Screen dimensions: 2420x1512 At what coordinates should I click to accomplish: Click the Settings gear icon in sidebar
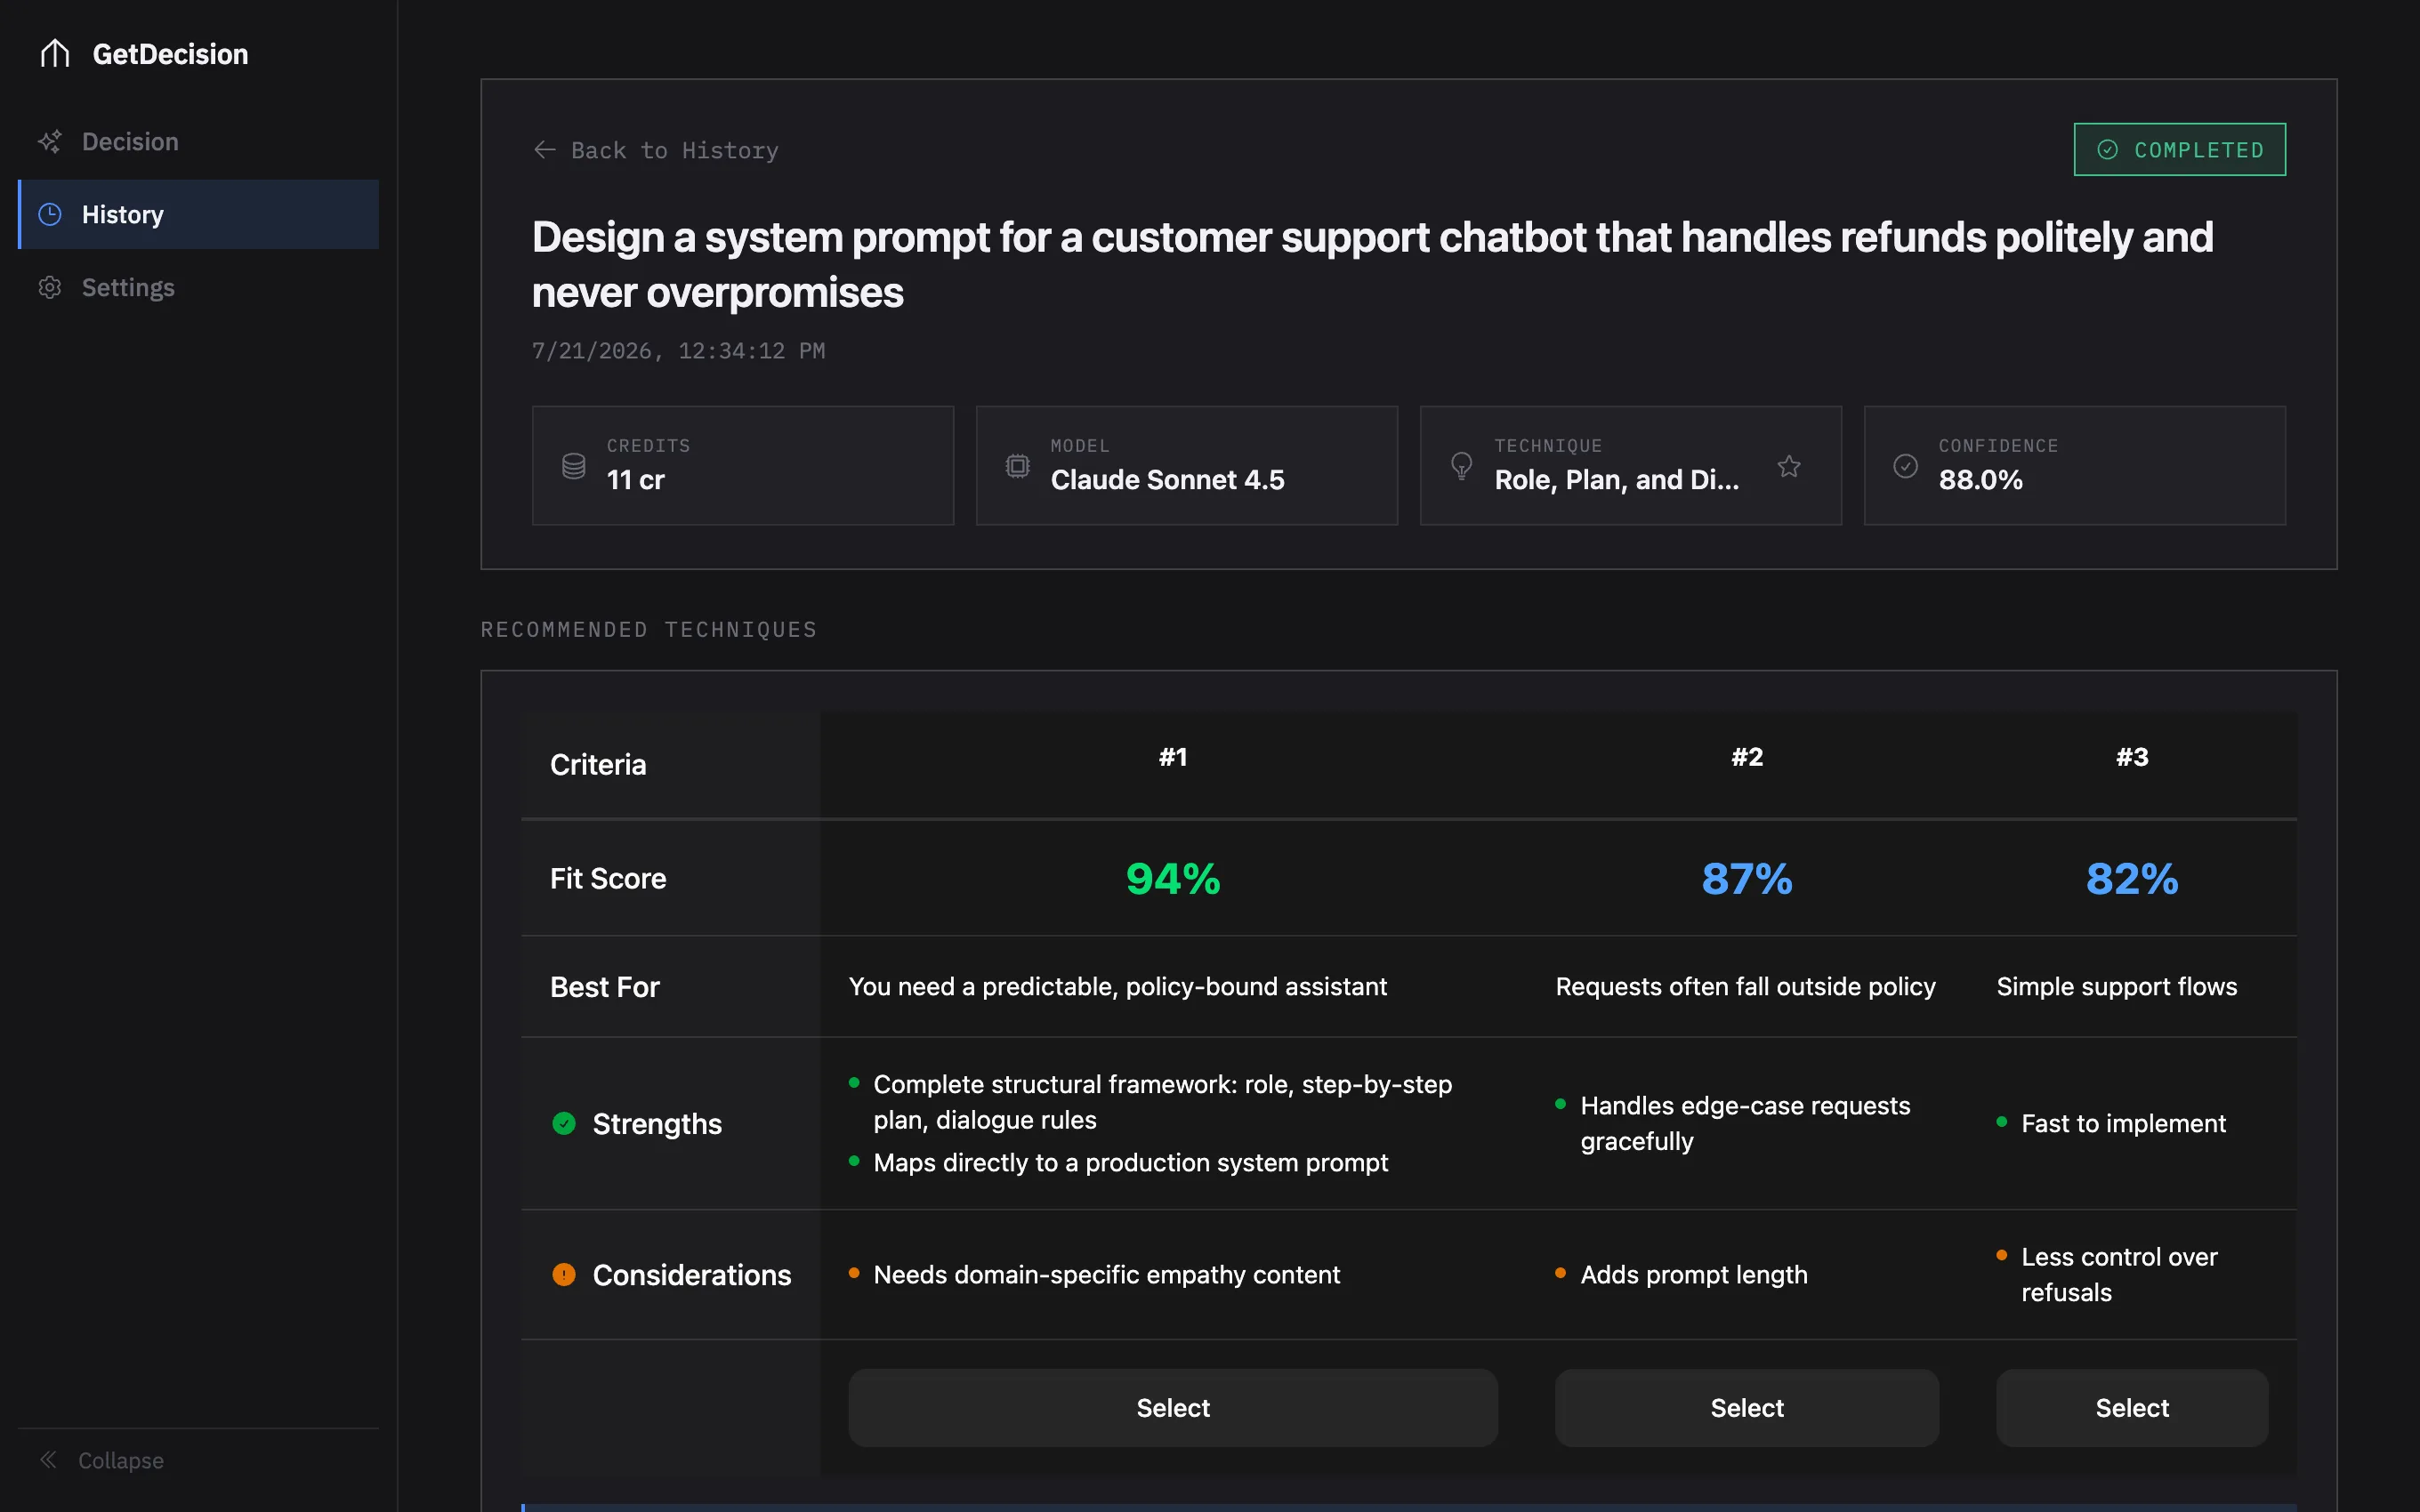point(50,288)
